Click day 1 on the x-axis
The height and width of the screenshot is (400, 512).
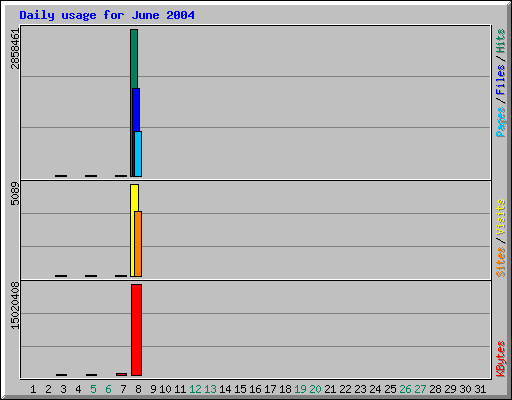(x=33, y=389)
